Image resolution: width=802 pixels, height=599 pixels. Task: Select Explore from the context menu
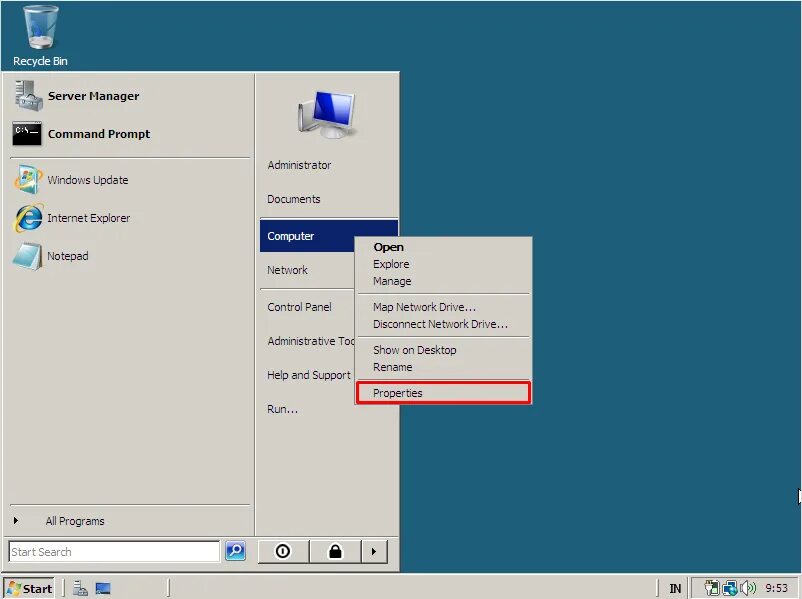click(x=391, y=264)
